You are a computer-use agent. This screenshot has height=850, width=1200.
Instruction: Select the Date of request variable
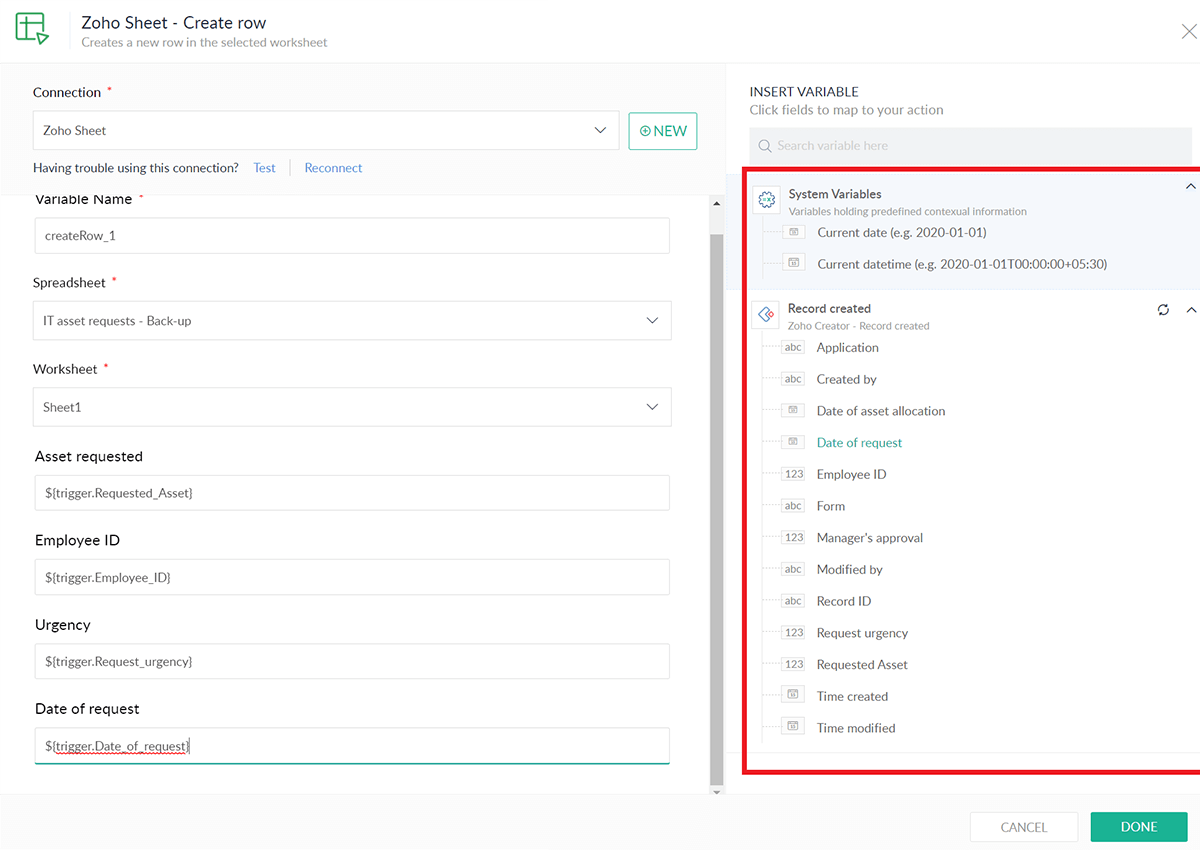(859, 443)
